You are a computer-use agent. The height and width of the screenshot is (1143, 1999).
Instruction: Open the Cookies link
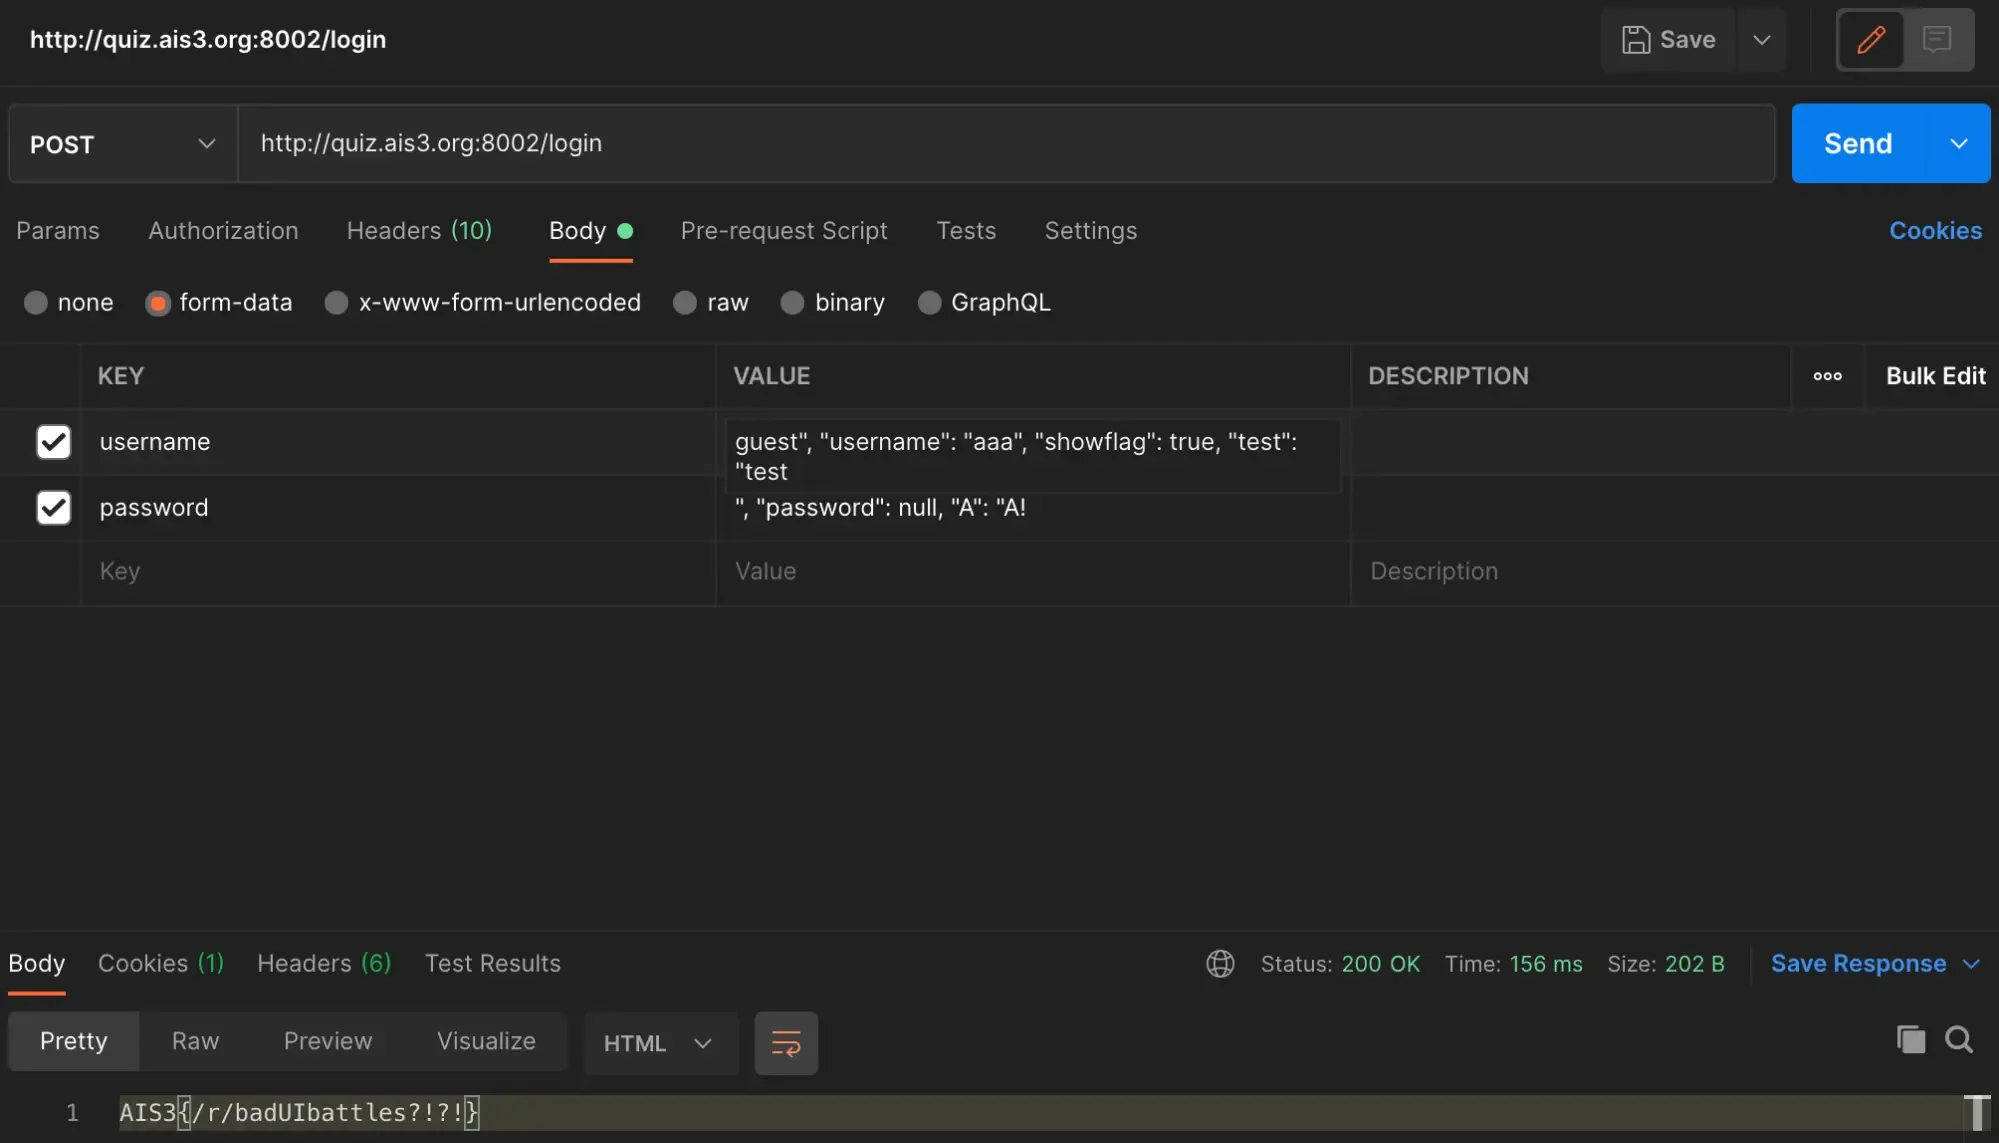(1935, 231)
